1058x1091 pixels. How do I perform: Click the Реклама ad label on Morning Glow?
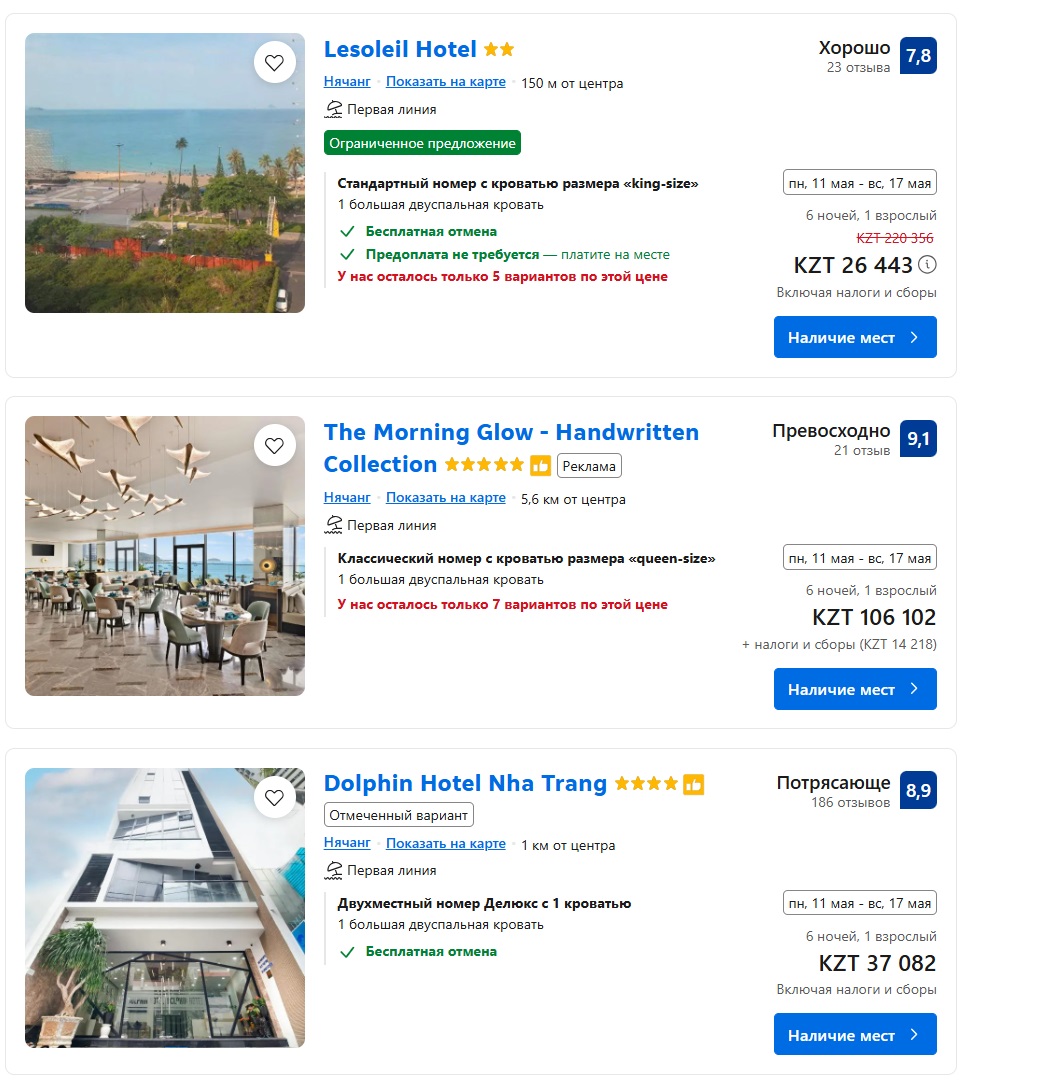coord(589,466)
